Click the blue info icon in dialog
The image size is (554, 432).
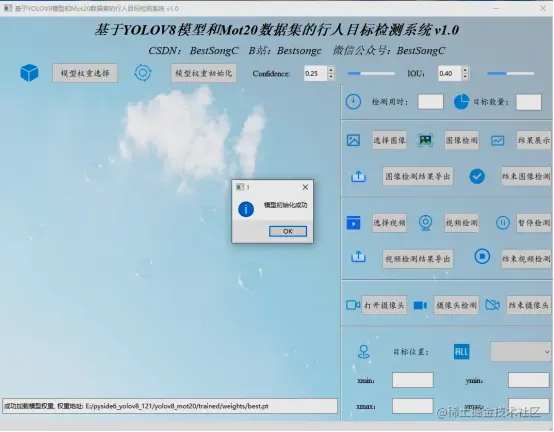coord(246,209)
